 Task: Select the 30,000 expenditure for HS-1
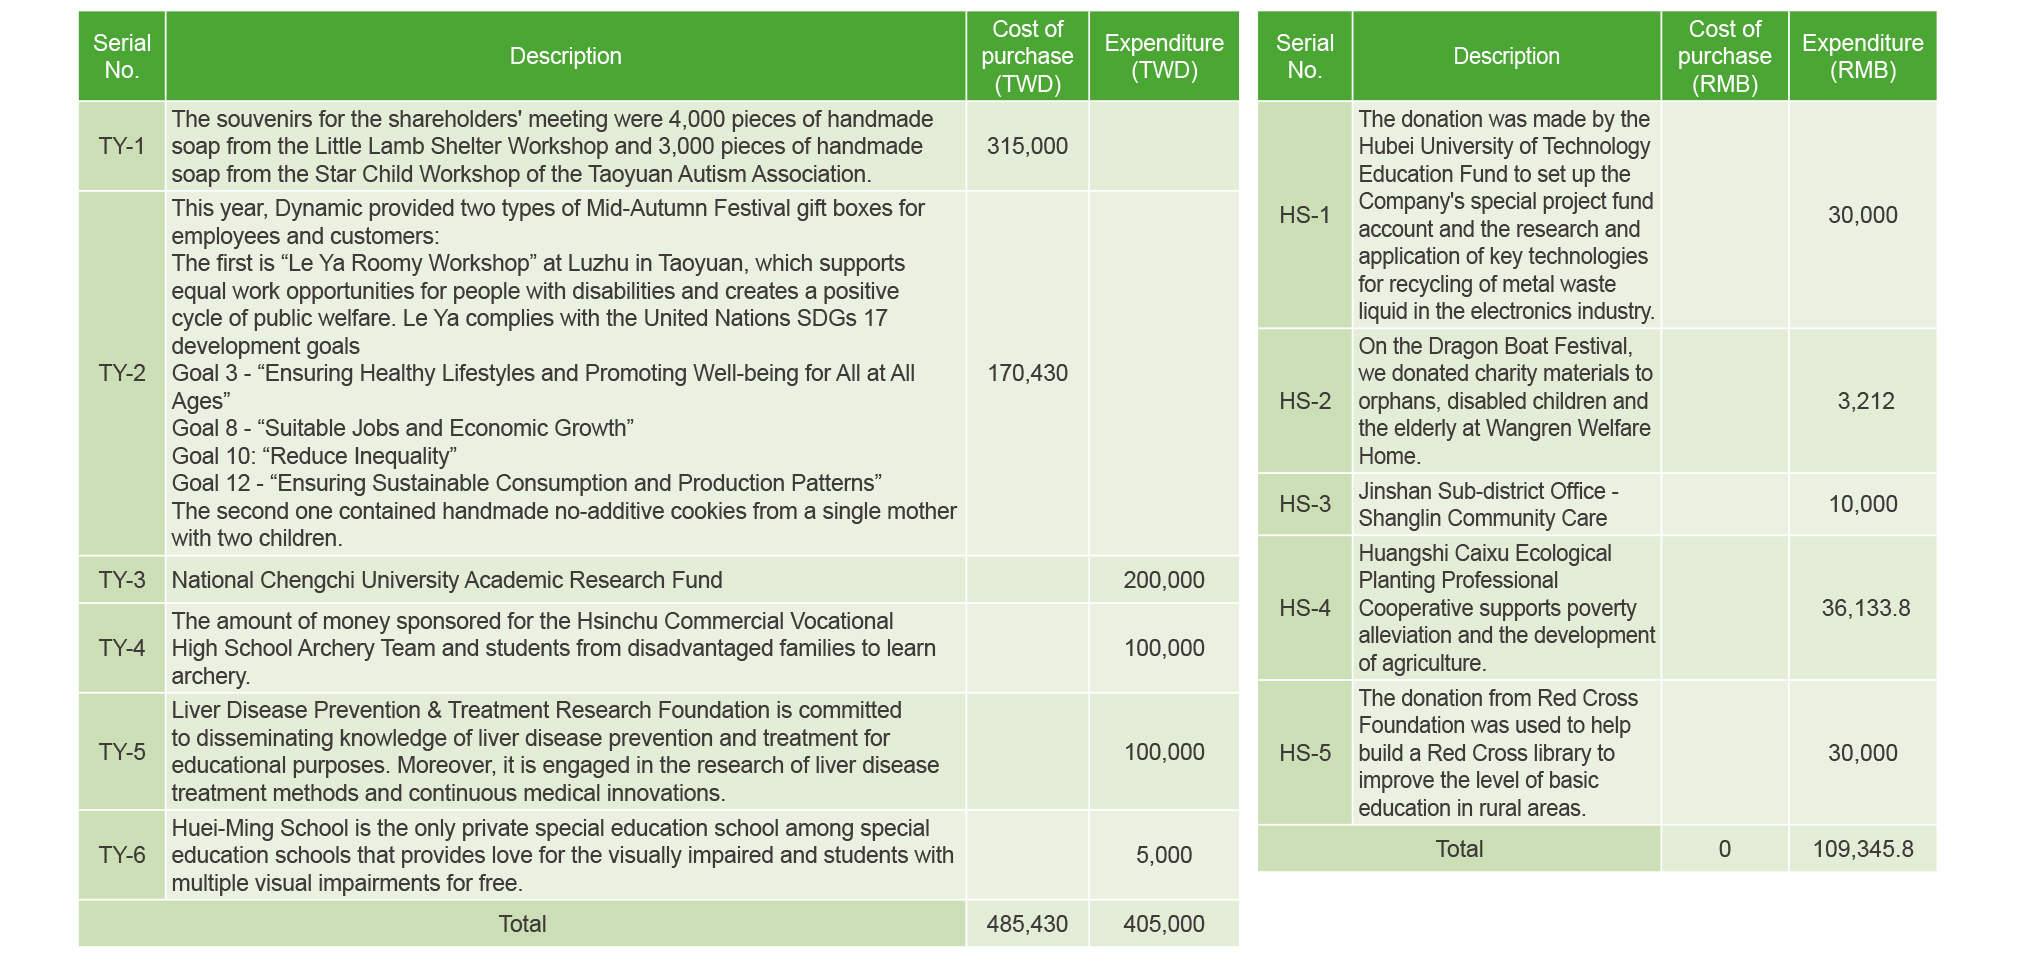click(1863, 215)
